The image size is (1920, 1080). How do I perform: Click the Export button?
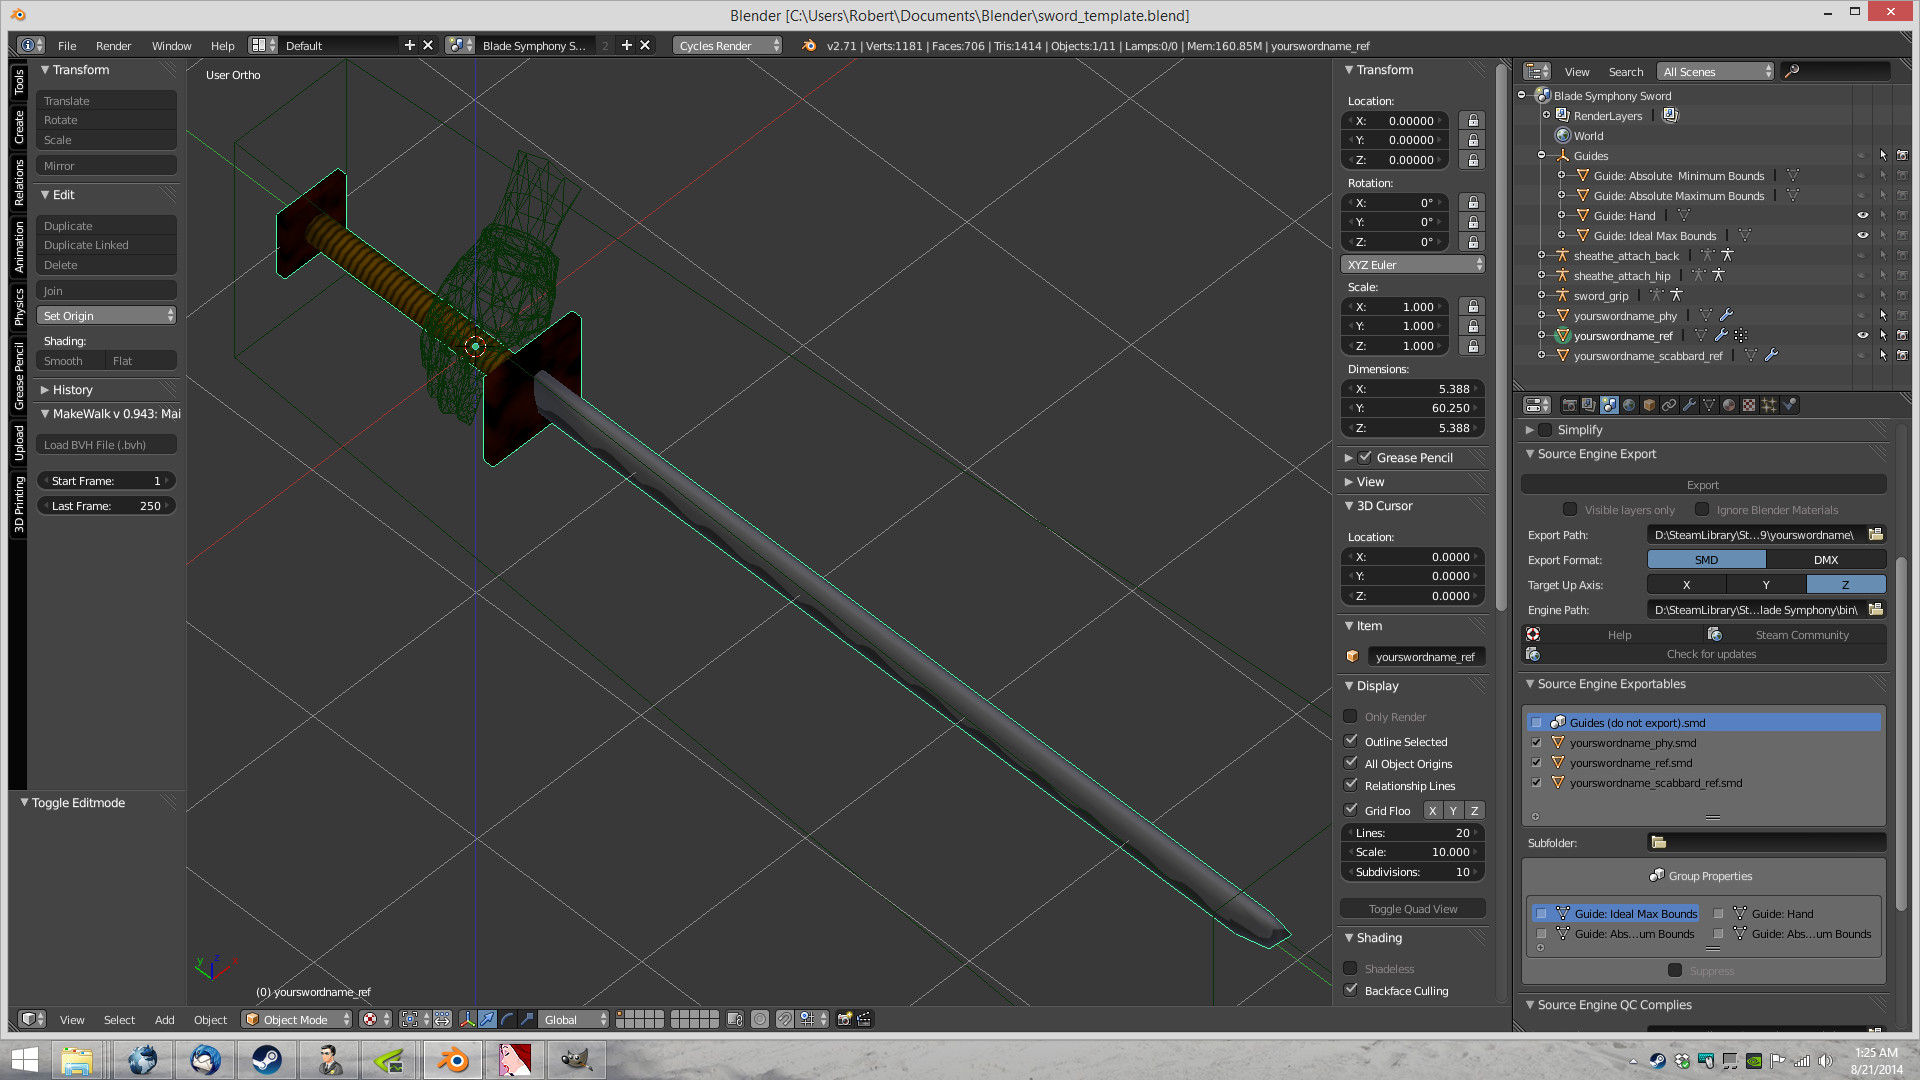[1702, 485]
